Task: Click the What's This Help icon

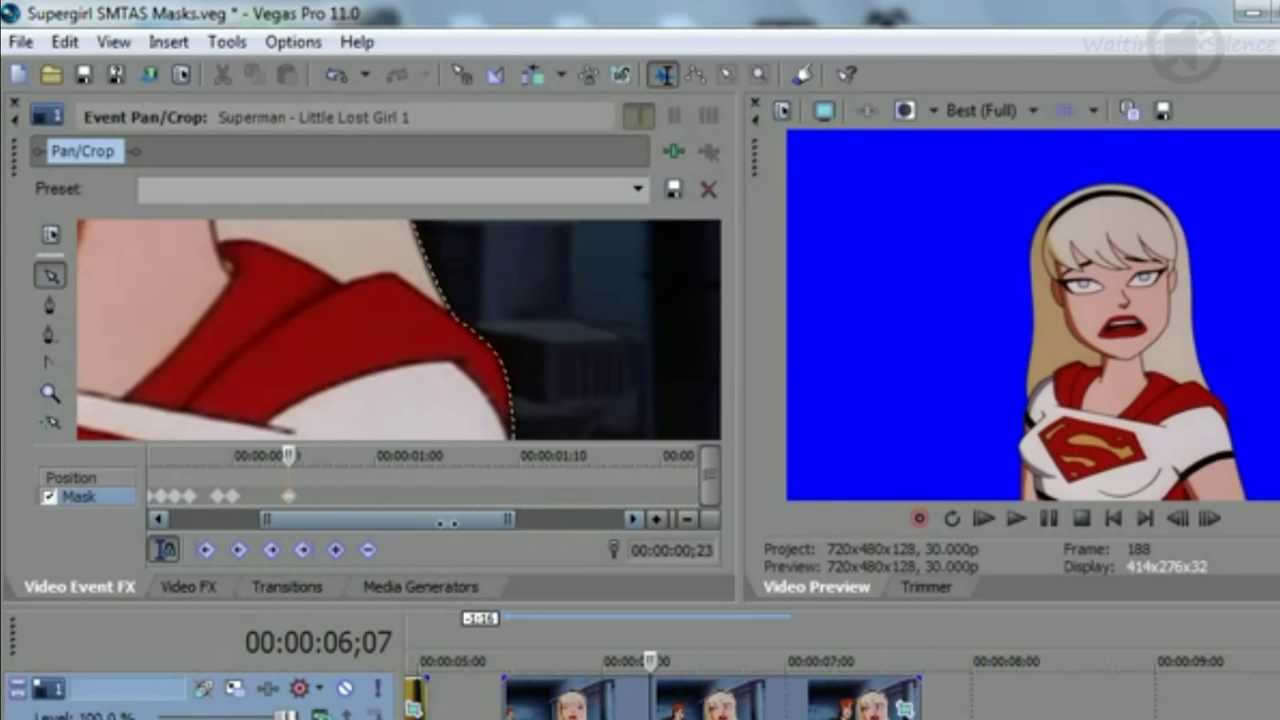Action: [x=846, y=75]
